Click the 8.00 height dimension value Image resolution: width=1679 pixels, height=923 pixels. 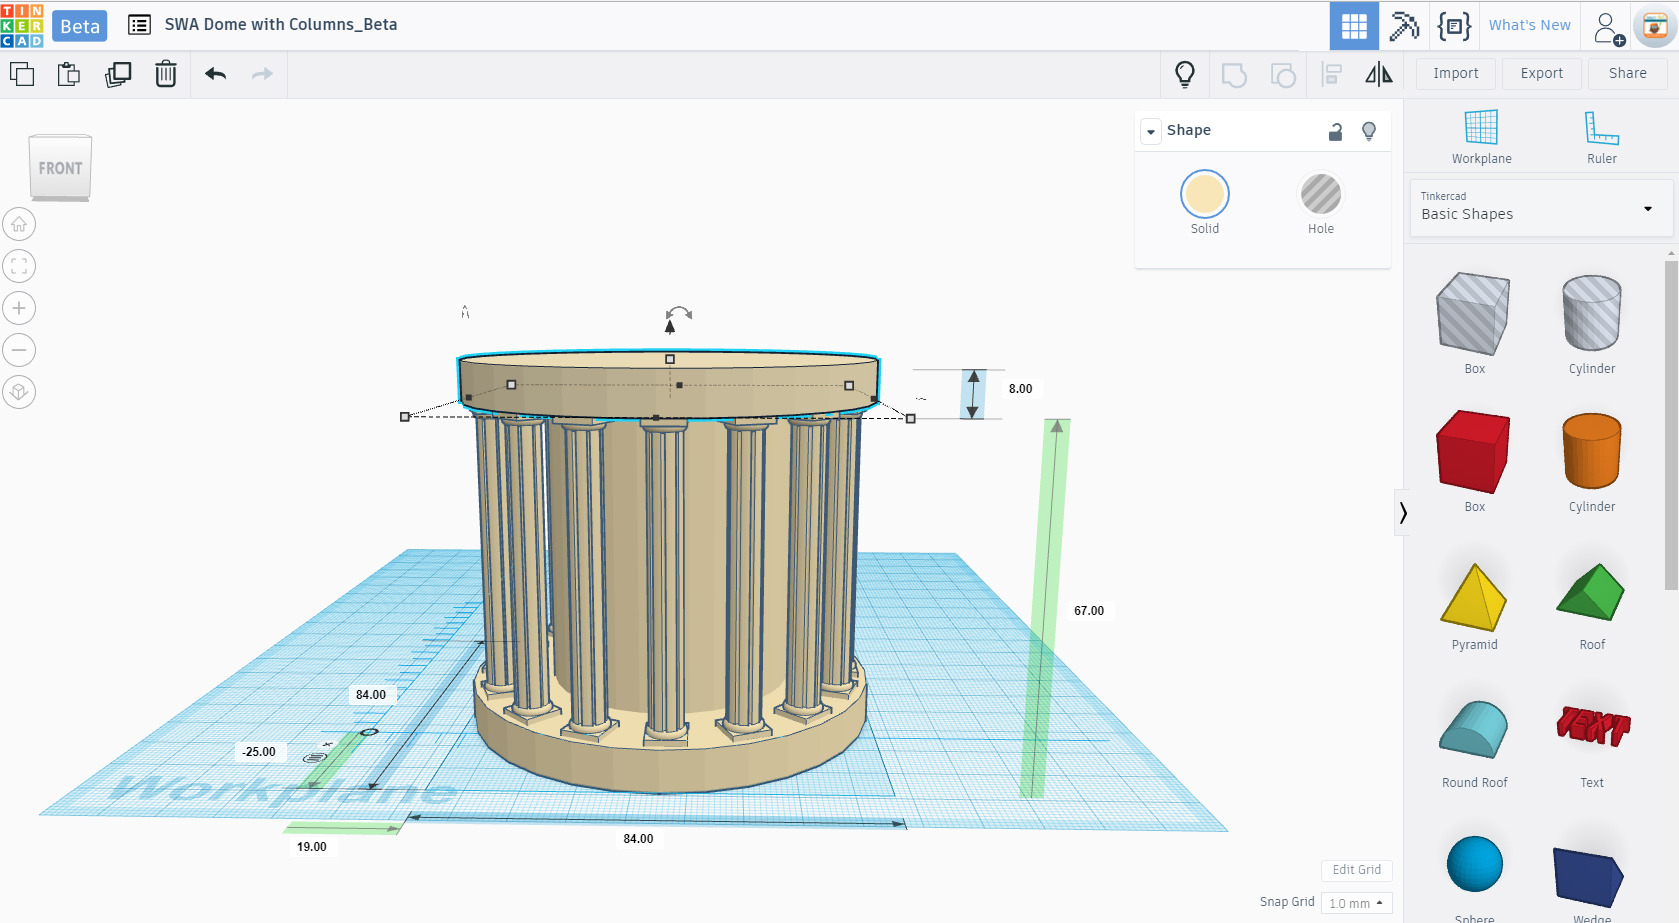[x=1020, y=389]
